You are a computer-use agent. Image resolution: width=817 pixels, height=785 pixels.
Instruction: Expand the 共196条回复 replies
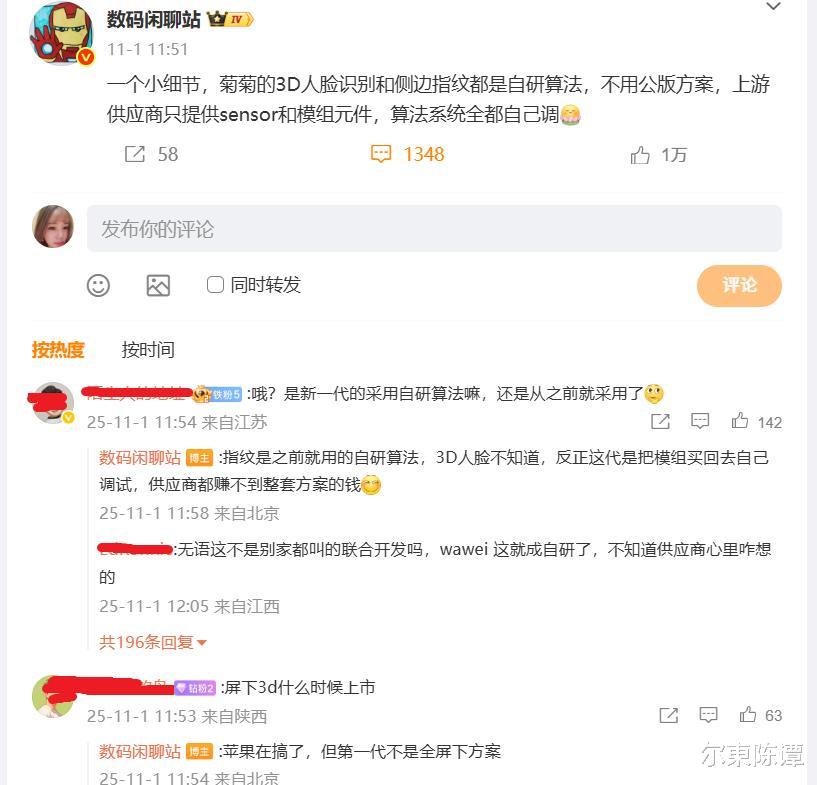click(152, 642)
